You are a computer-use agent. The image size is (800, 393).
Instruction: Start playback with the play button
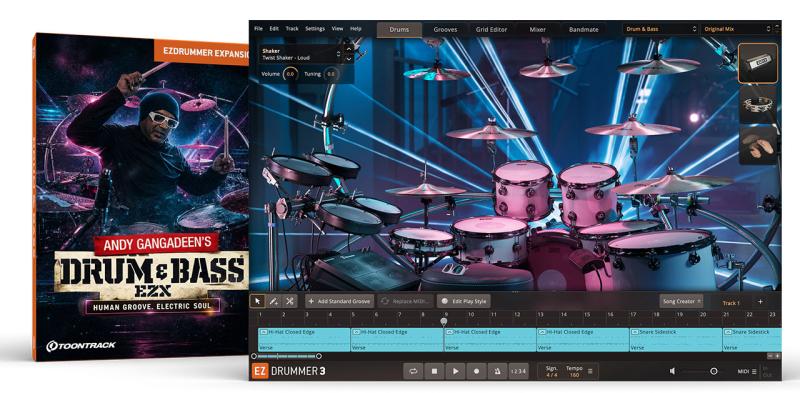(455, 371)
